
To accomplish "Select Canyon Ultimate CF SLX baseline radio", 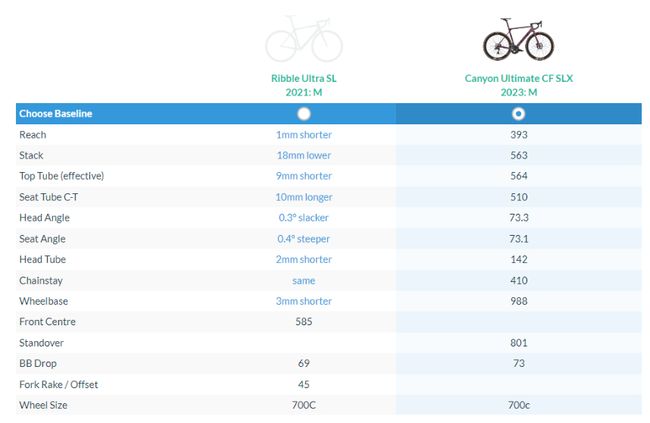I will [x=519, y=114].
